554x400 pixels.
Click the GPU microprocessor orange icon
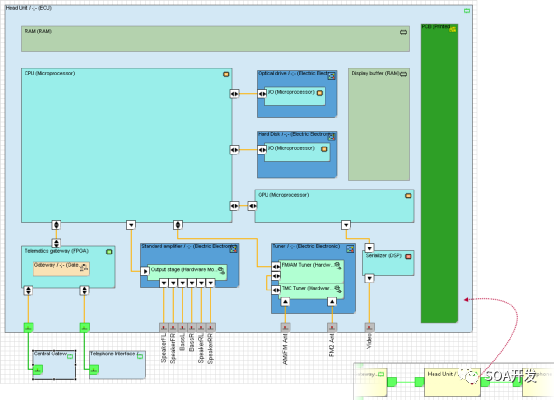408,195
